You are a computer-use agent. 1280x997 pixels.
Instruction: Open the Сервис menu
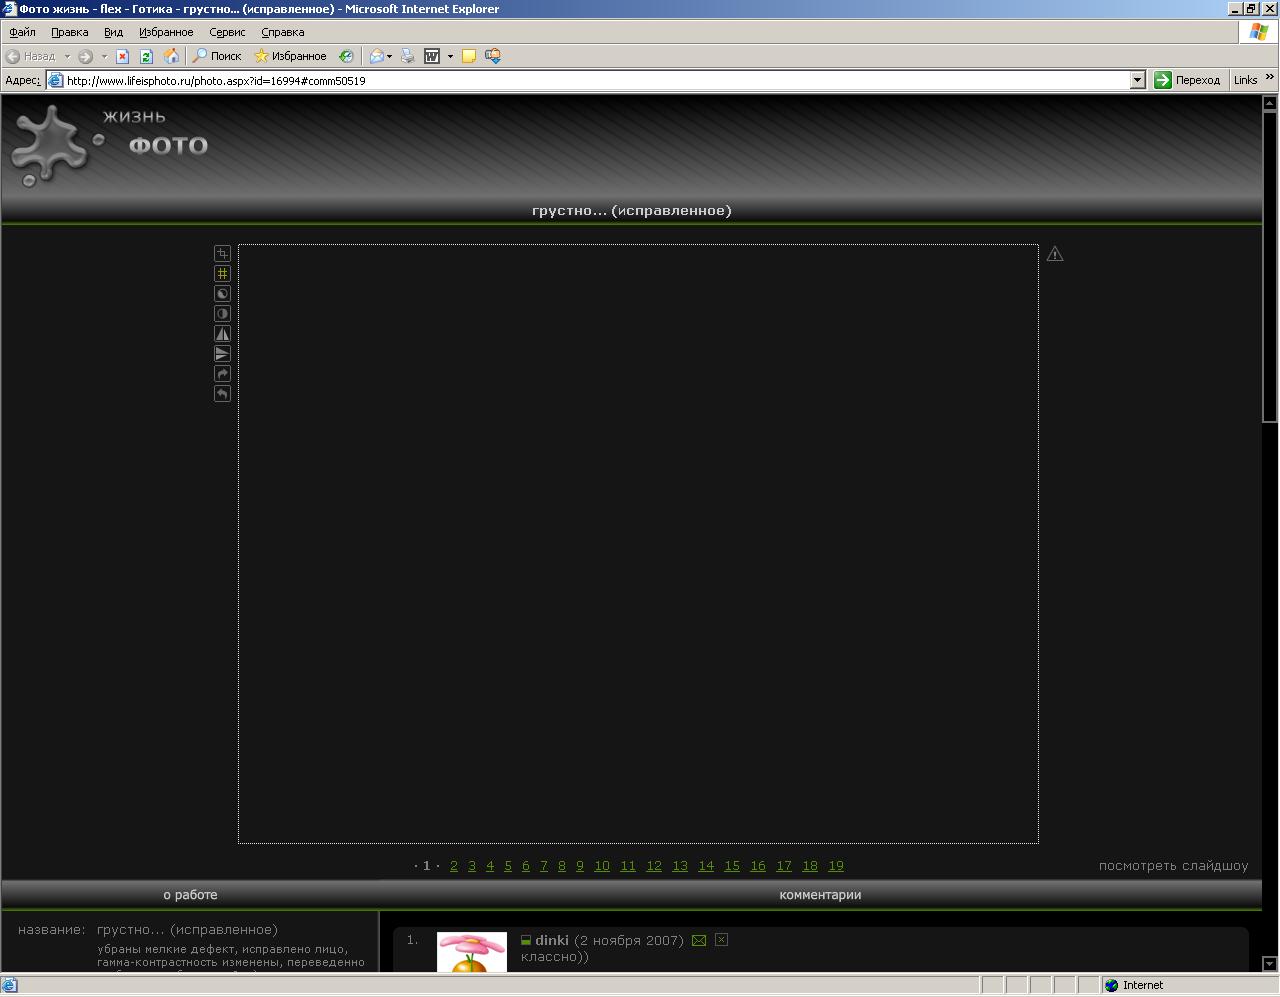pos(227,32)
